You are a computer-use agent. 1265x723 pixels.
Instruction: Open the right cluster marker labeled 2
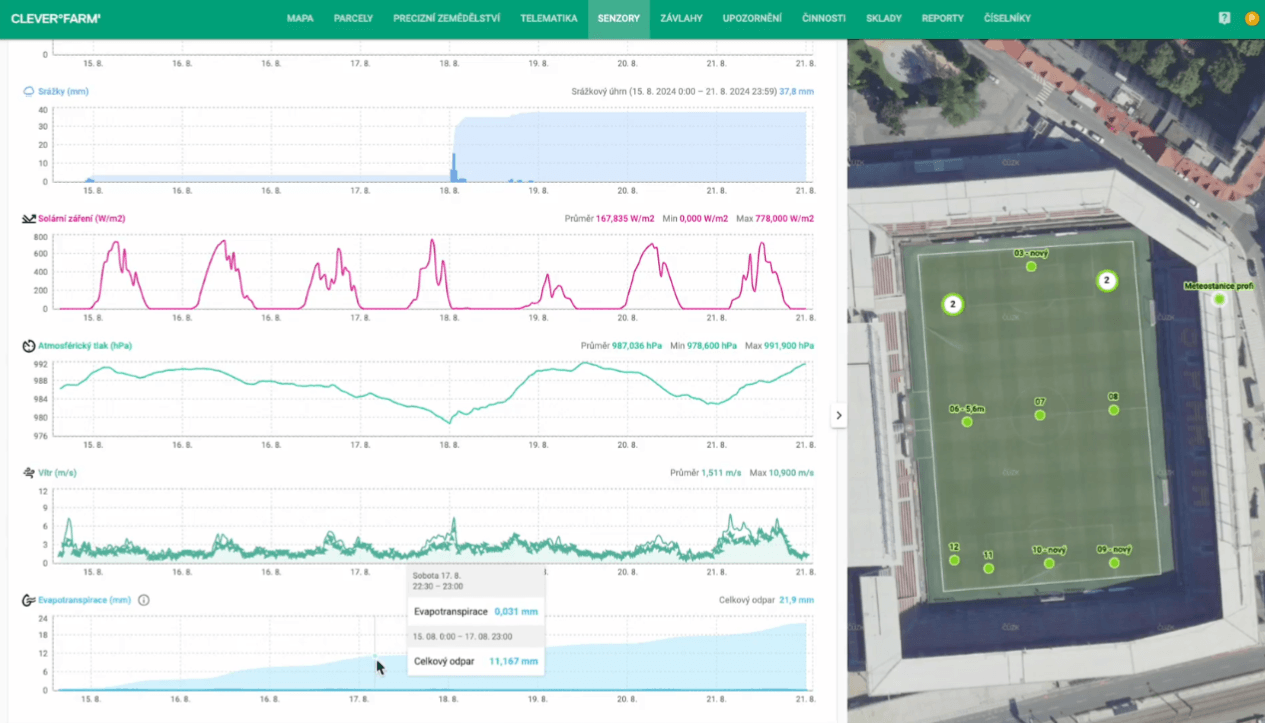point(1106,281)
